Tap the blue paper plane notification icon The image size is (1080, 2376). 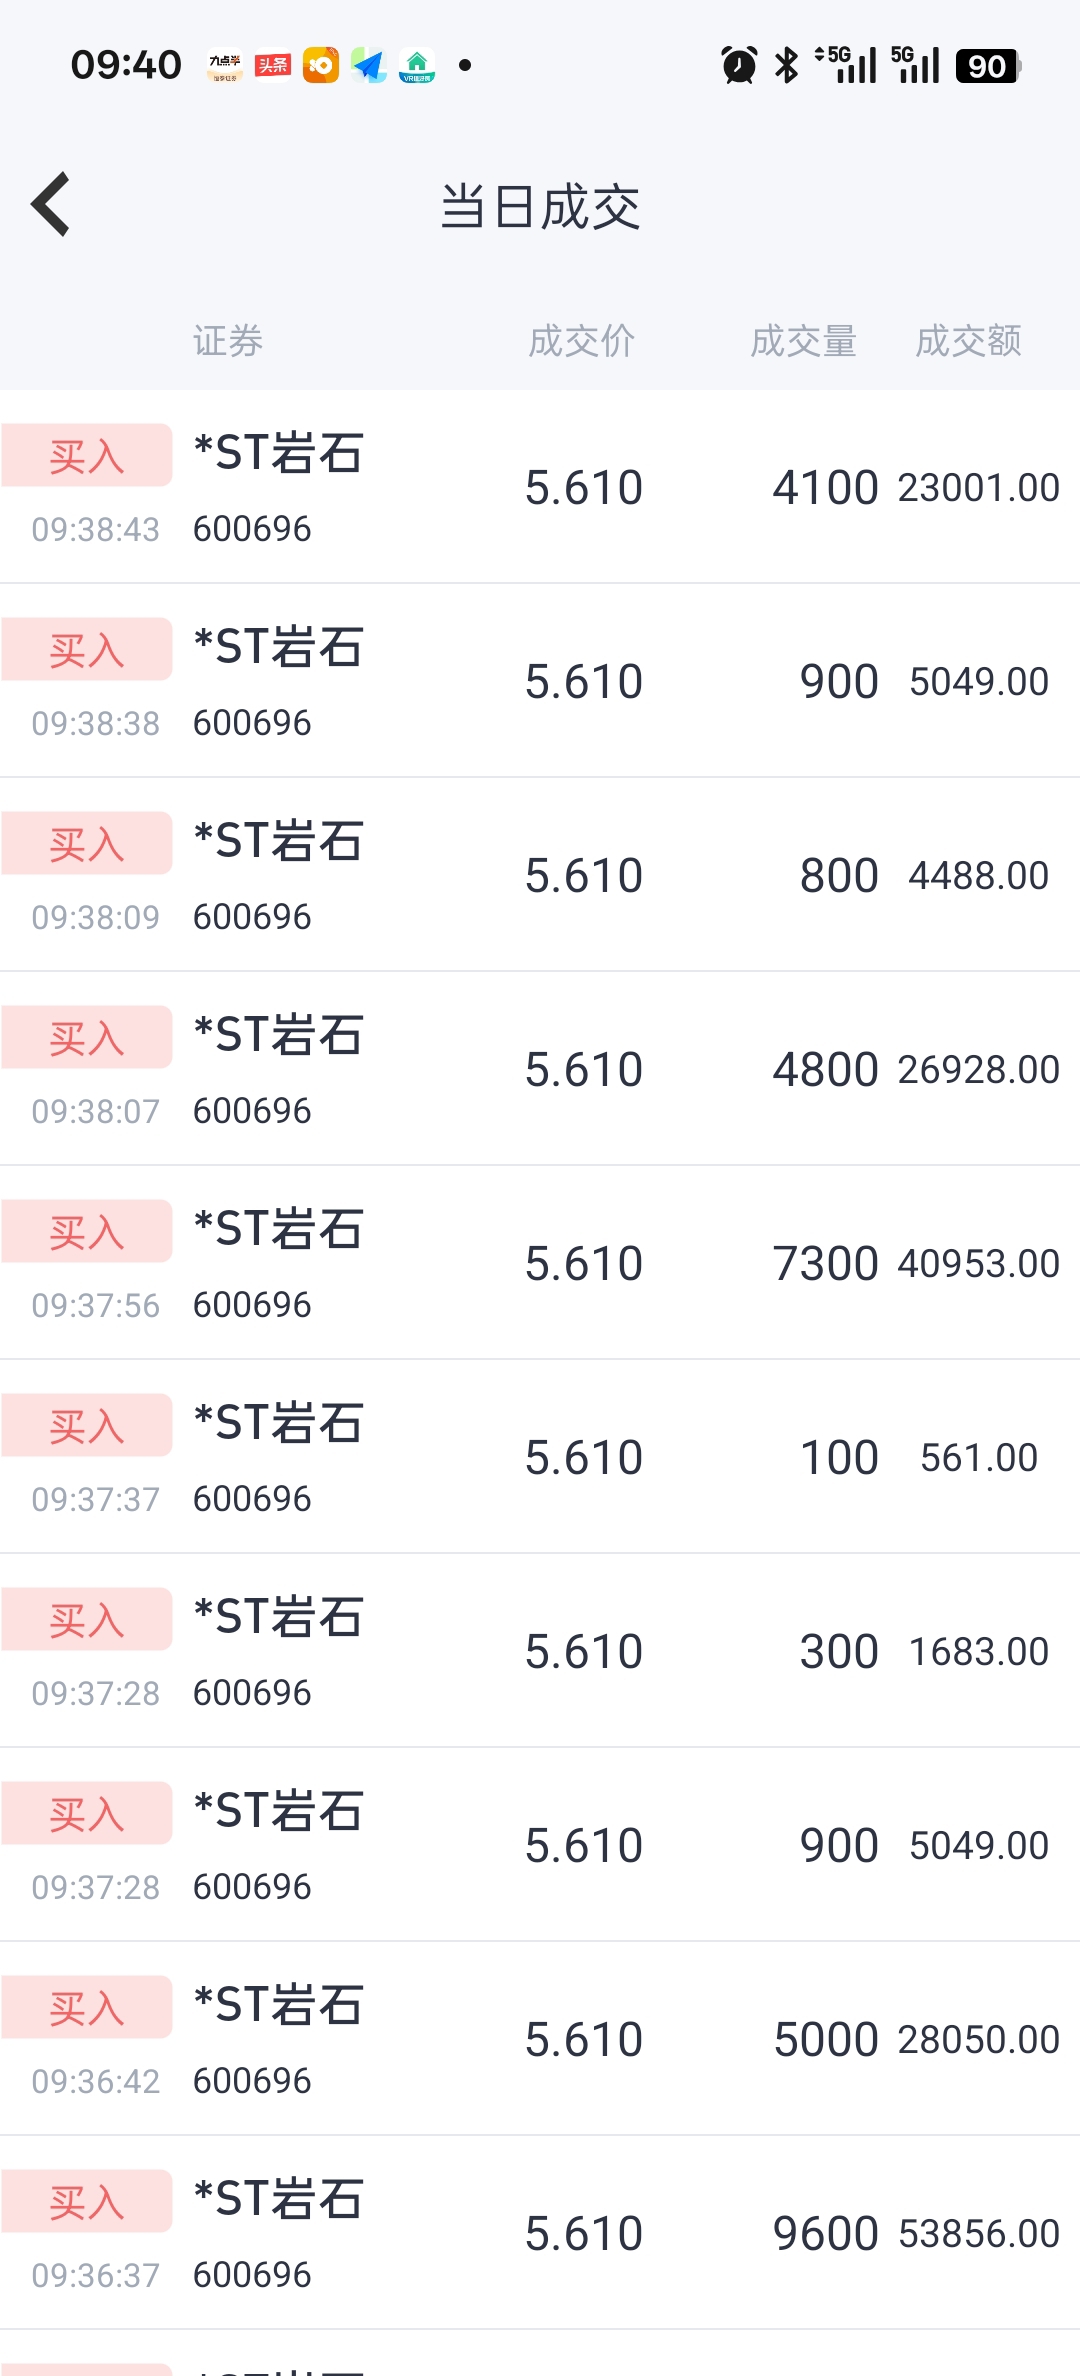click(x=369, y=65)
